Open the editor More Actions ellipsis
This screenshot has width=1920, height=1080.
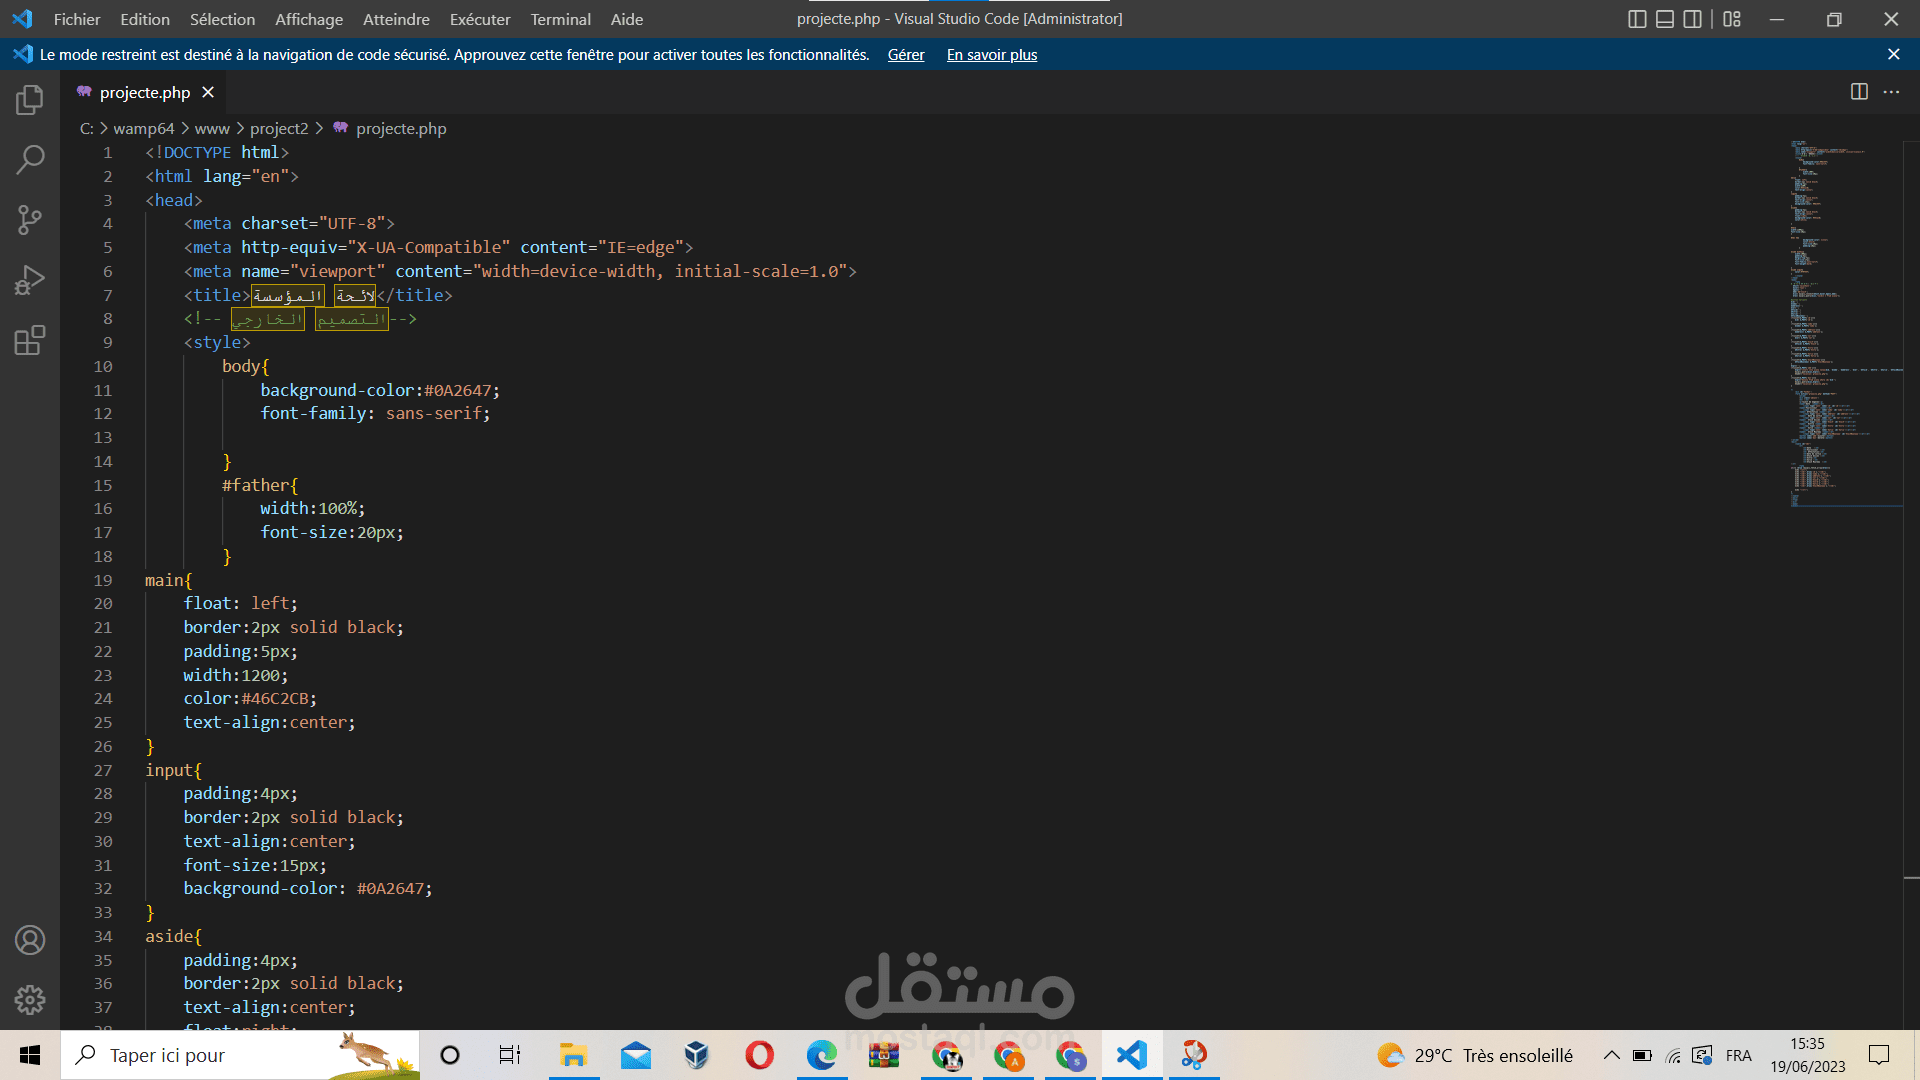(1891, 92)
